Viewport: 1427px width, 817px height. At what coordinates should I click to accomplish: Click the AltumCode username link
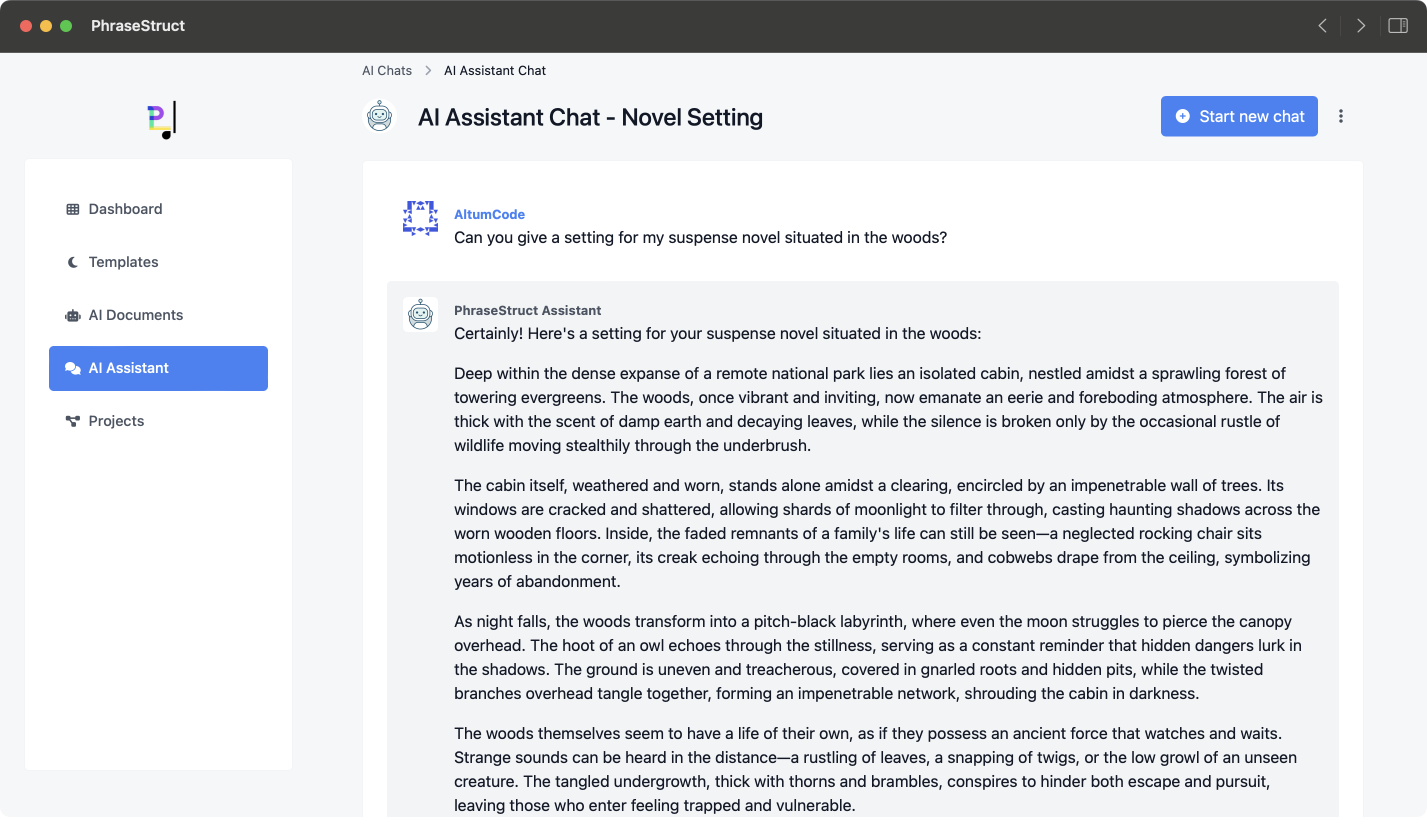[x=489, y=214]
